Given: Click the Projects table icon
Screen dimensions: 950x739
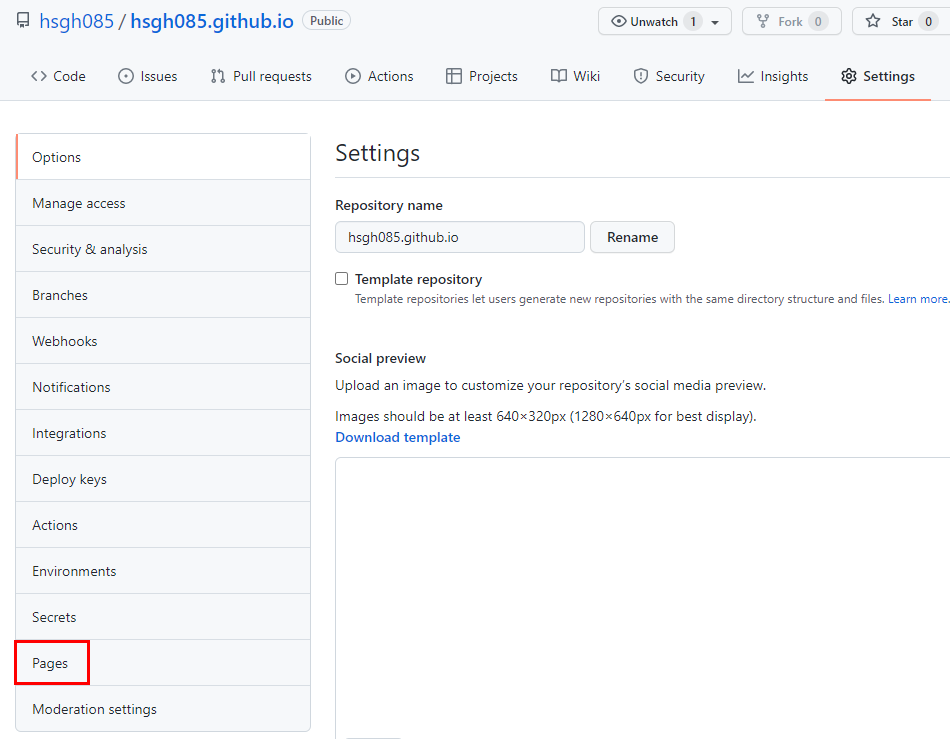Looking at the screenshot, I should click(453, 76).
